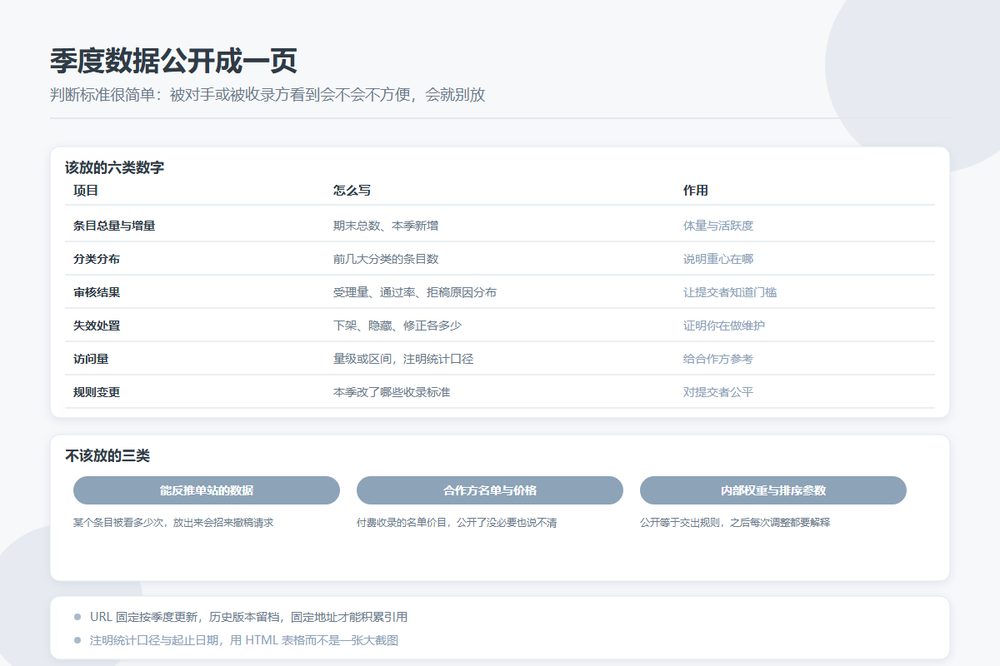Select the row label 规则变更
This screenshot has width=1000, height=666.
click(96, 392)
